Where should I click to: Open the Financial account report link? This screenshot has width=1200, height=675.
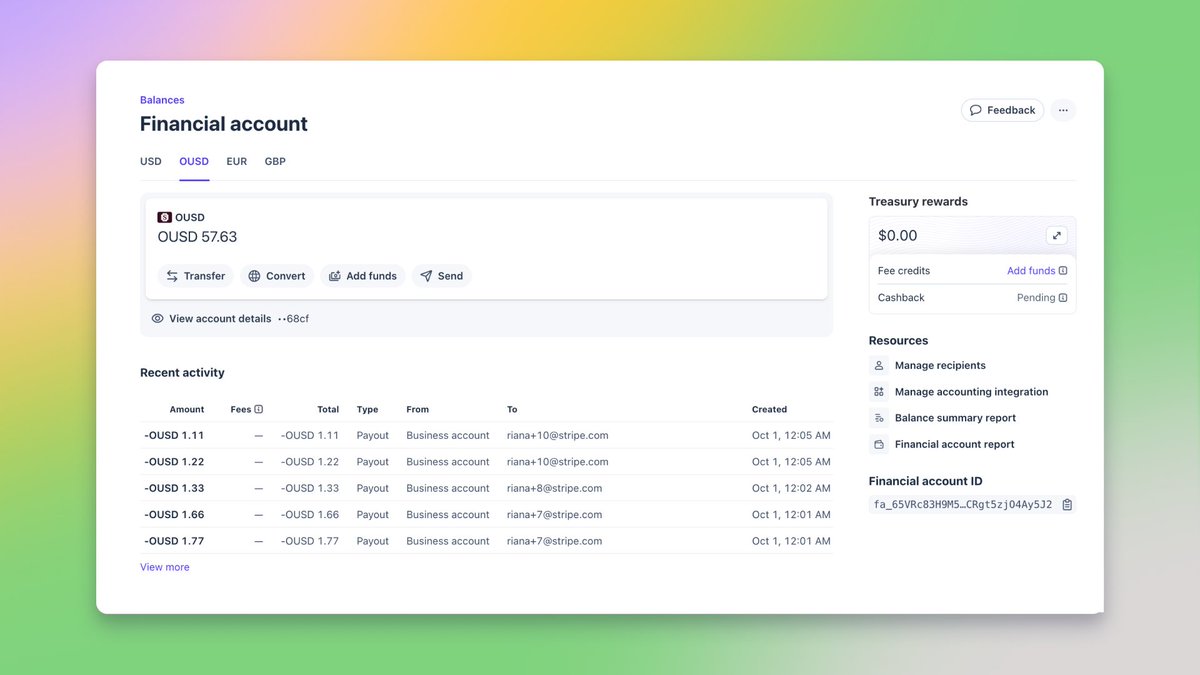[955, 444]
